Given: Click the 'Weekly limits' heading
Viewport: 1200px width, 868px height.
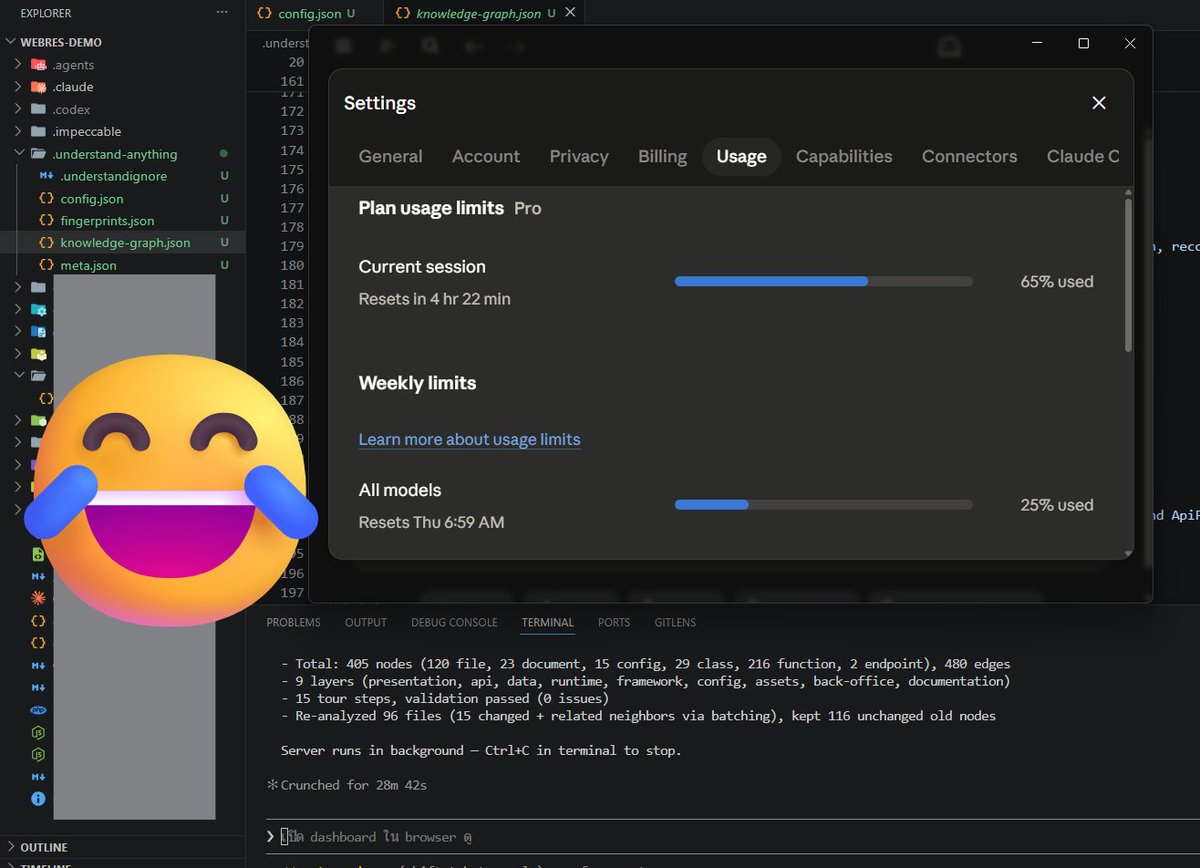Looking at the screenshot, I should click(x=418, y=383).
